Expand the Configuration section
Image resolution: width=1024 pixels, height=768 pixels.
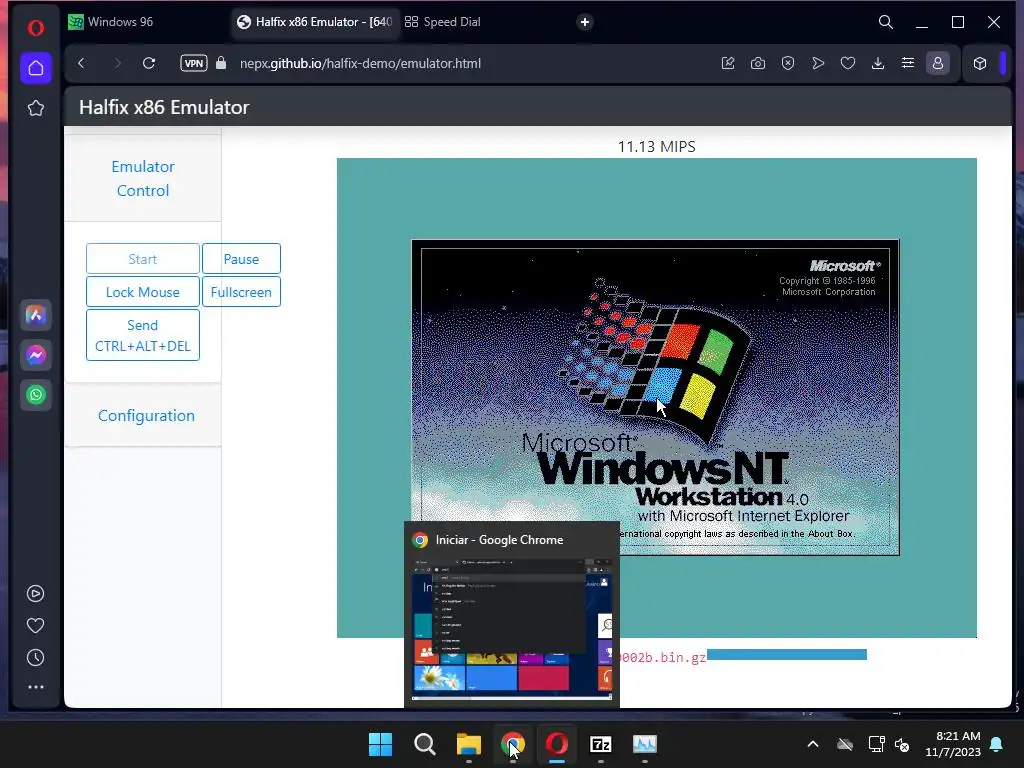[146, 415]
